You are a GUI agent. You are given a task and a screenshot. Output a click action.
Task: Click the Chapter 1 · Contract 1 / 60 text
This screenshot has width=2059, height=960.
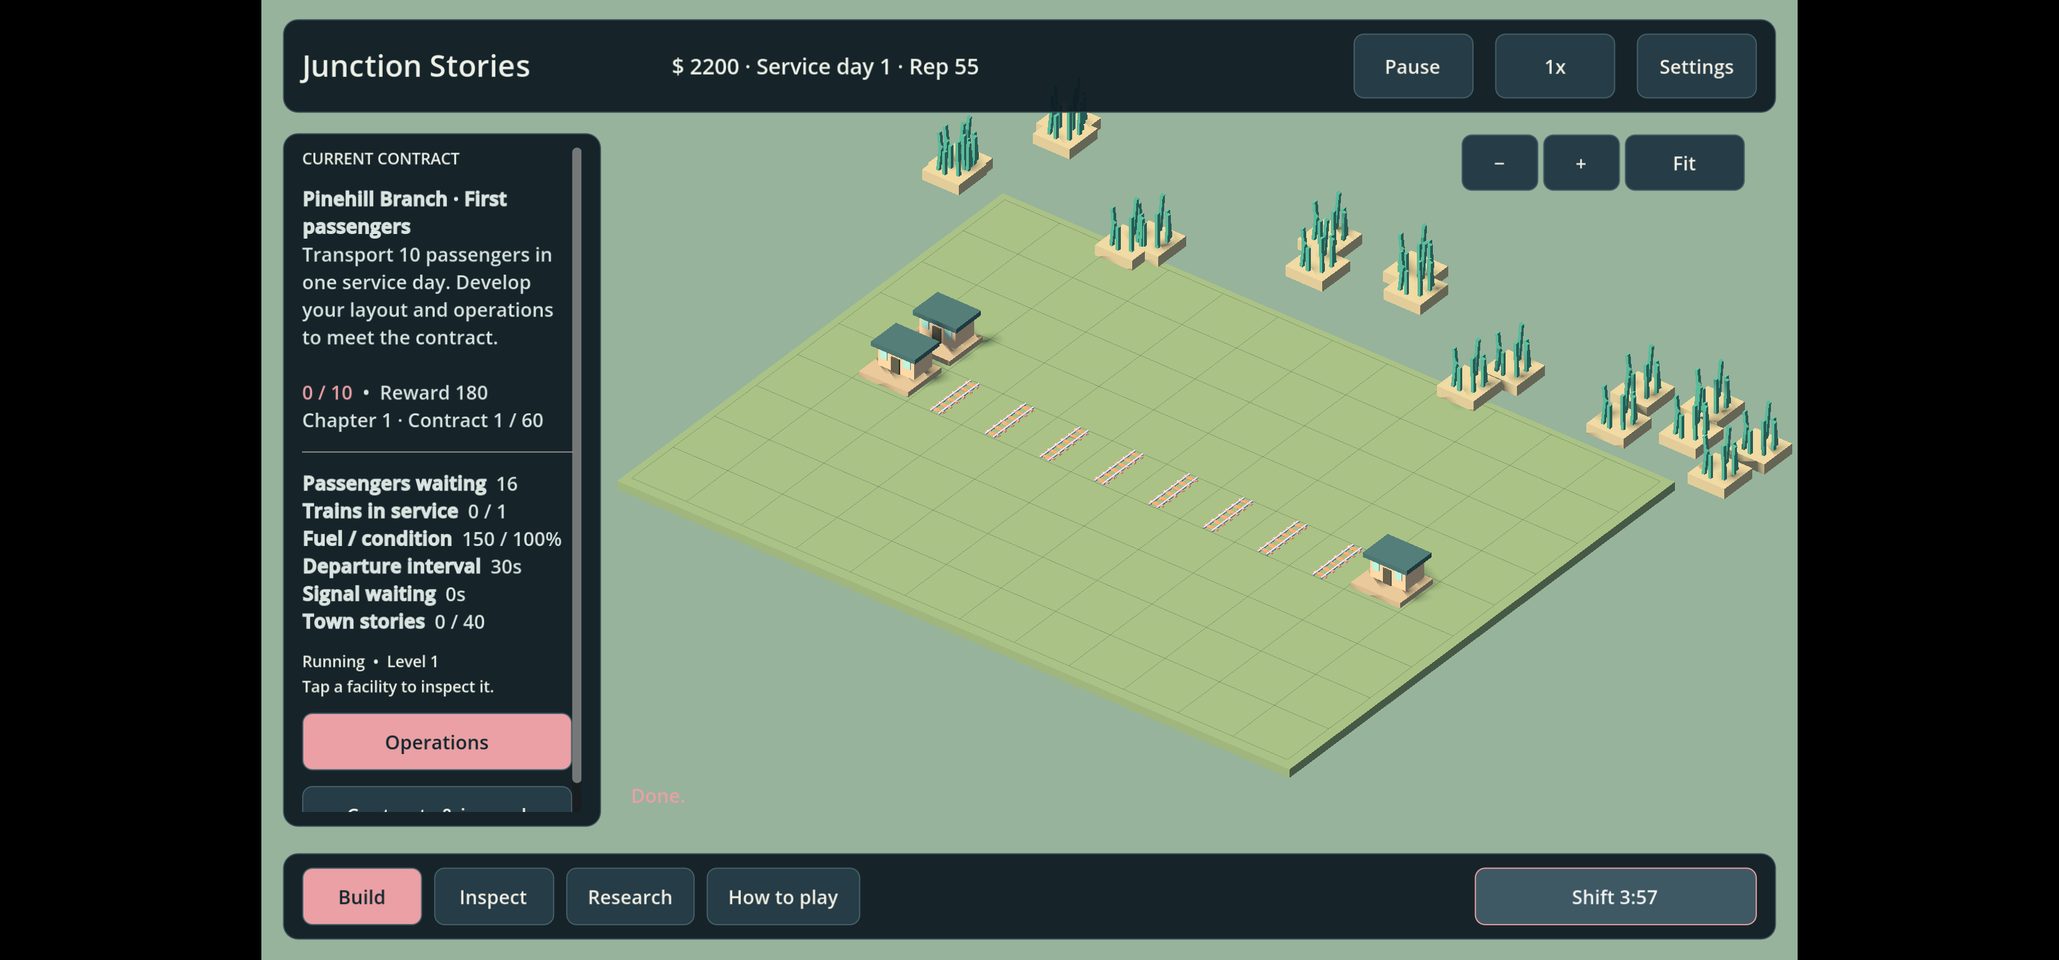[x=423, y=421]
